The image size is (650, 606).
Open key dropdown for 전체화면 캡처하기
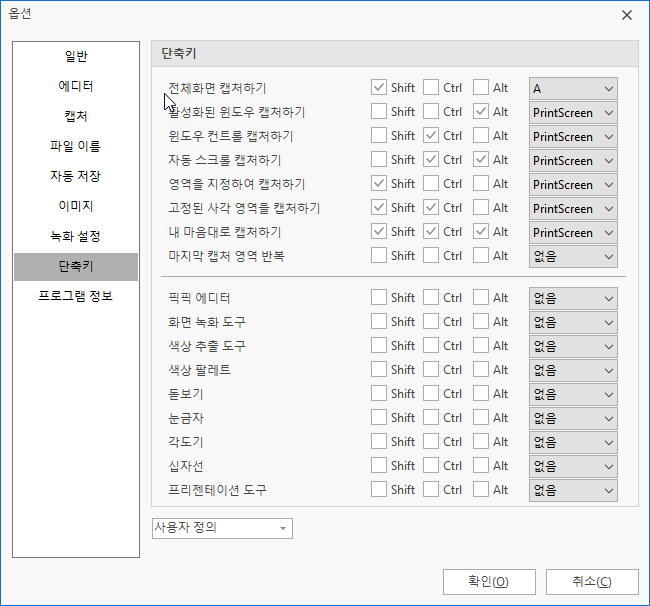pyautogui.click(x=573, y=89)
